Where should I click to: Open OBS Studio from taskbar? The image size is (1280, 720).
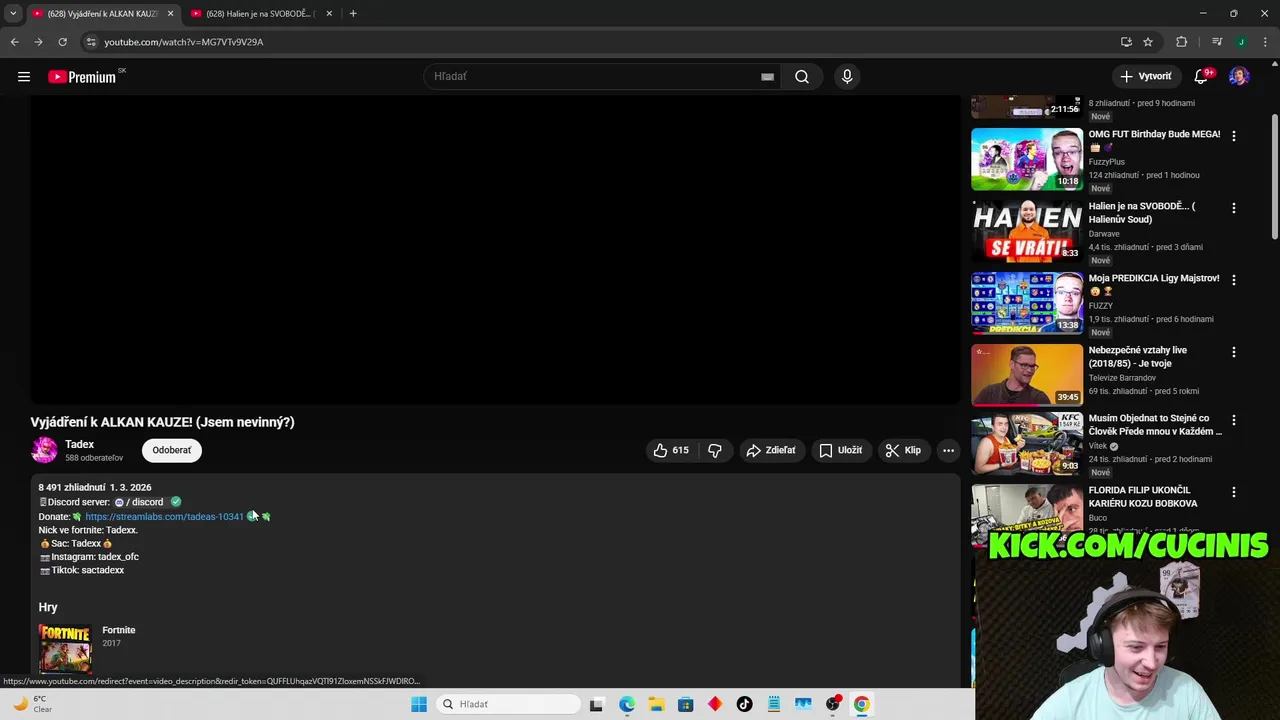pos(832,704)
